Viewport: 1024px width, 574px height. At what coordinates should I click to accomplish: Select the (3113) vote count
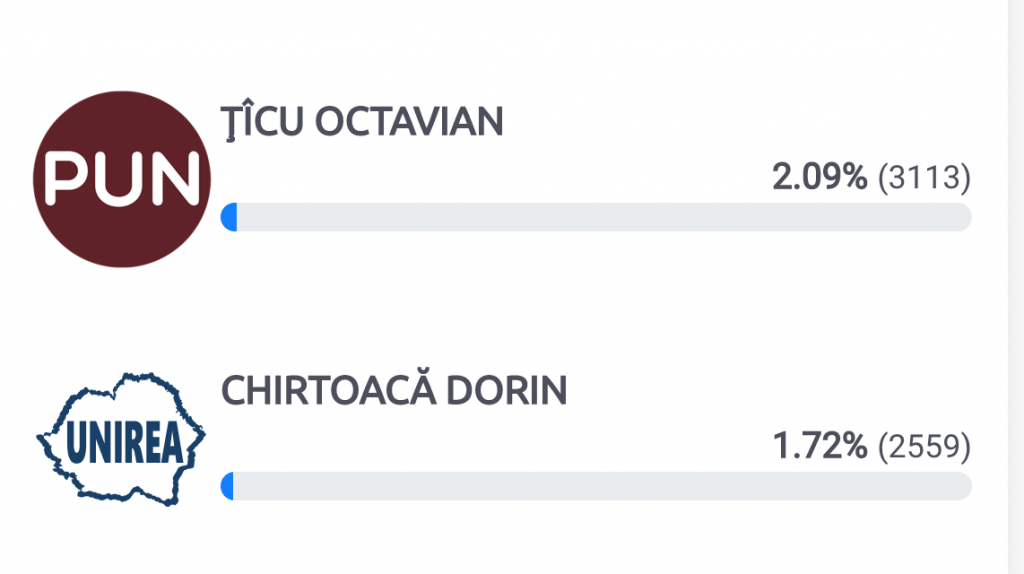coord(924,178)
